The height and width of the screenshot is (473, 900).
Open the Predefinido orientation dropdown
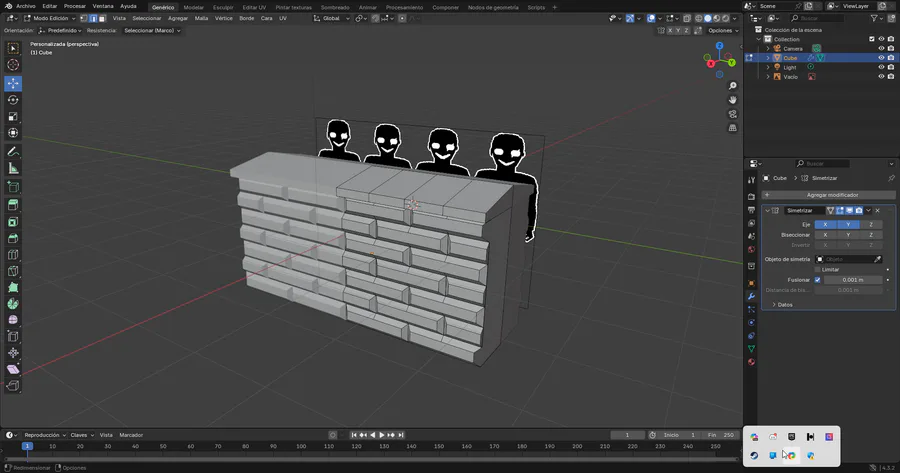tap(60, 30)
